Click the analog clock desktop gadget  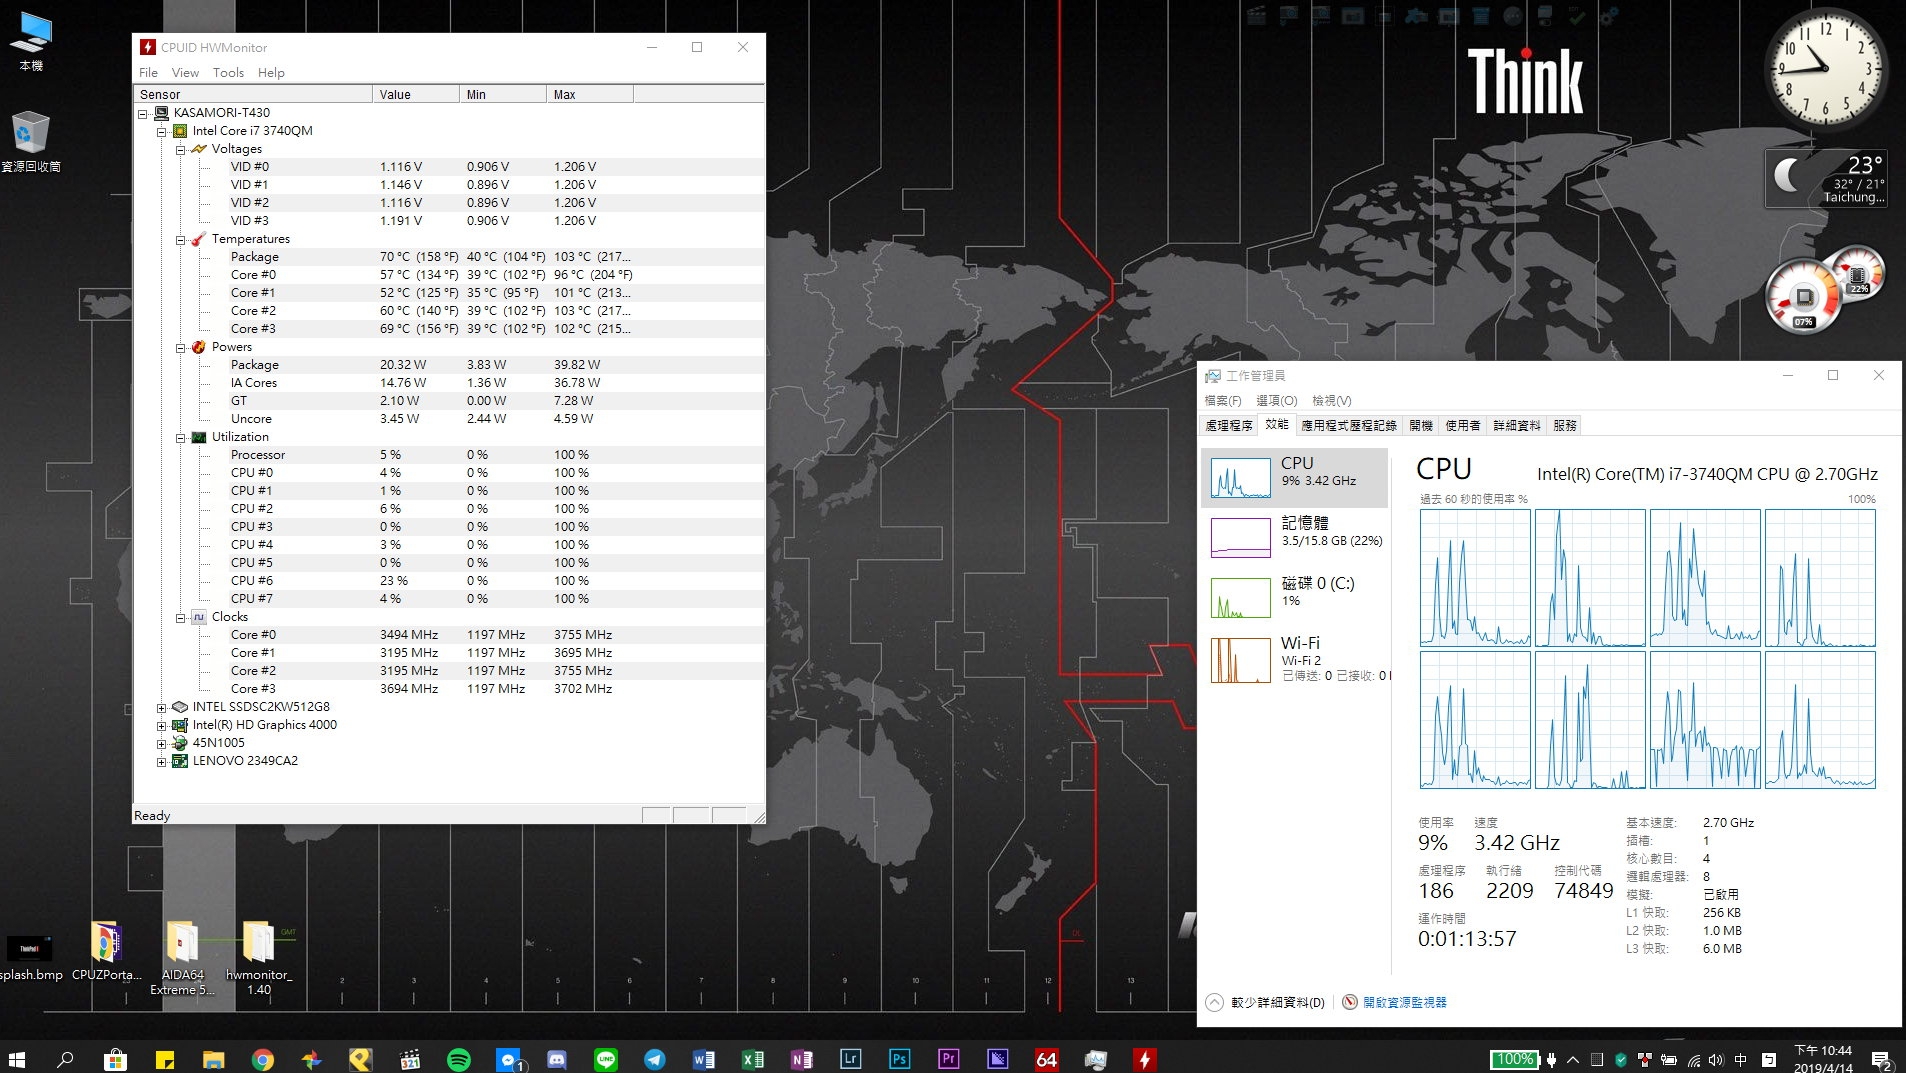pos(1826,69)
